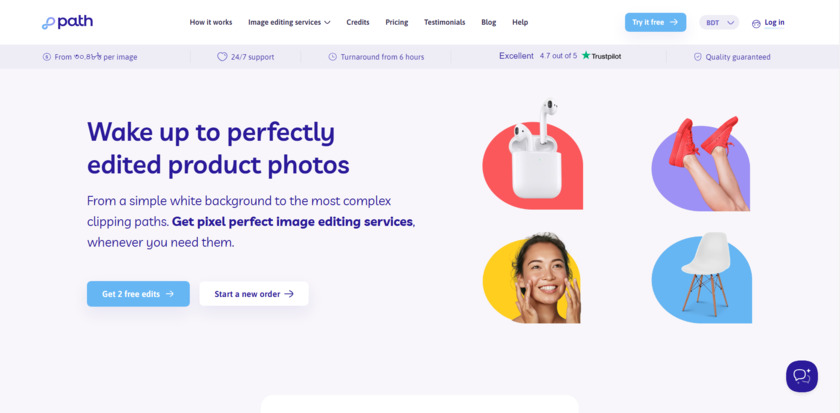Viewport: 840px width, 413px height.
Task: Click the Trustpilot star logo
Action: pos(586,55)
